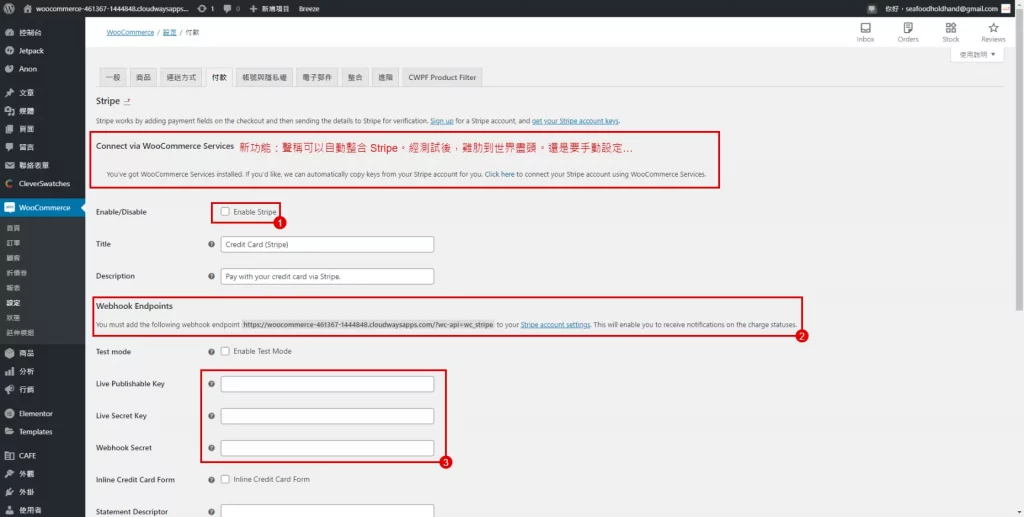Click the site home icon in admin bar
The image size is (1024, 517).
[27, 8]
